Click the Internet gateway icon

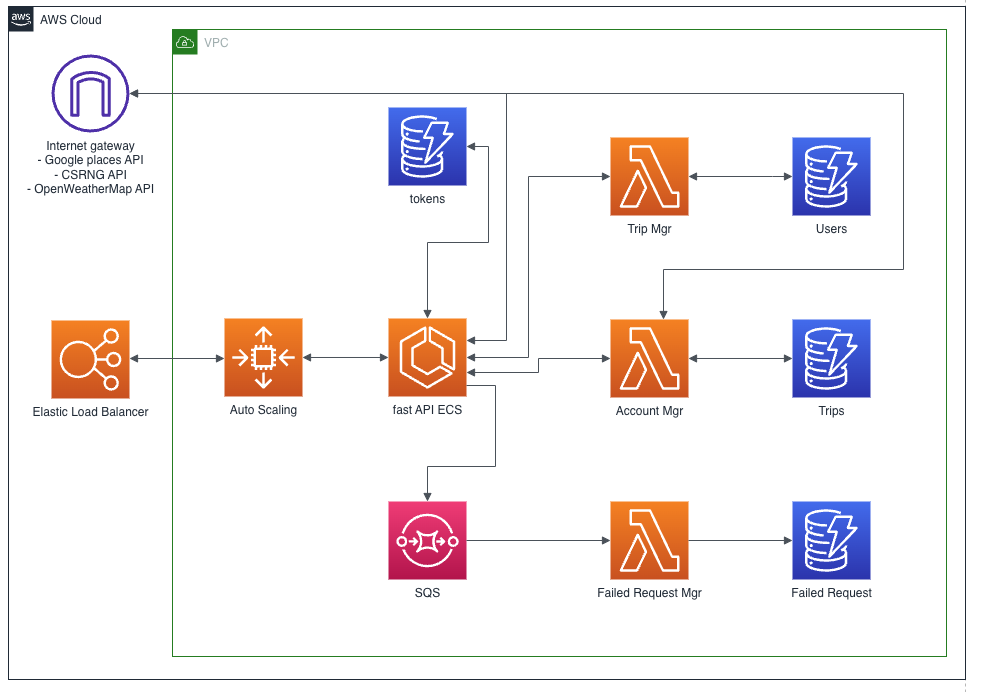tap(90, 93)
